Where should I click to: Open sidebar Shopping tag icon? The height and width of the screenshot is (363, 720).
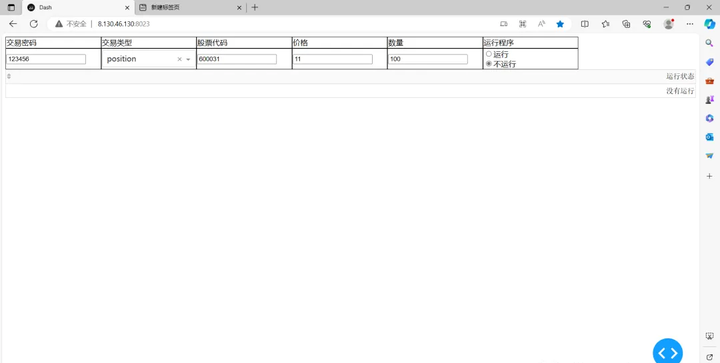pyautogui.click(x=709, y=62)
